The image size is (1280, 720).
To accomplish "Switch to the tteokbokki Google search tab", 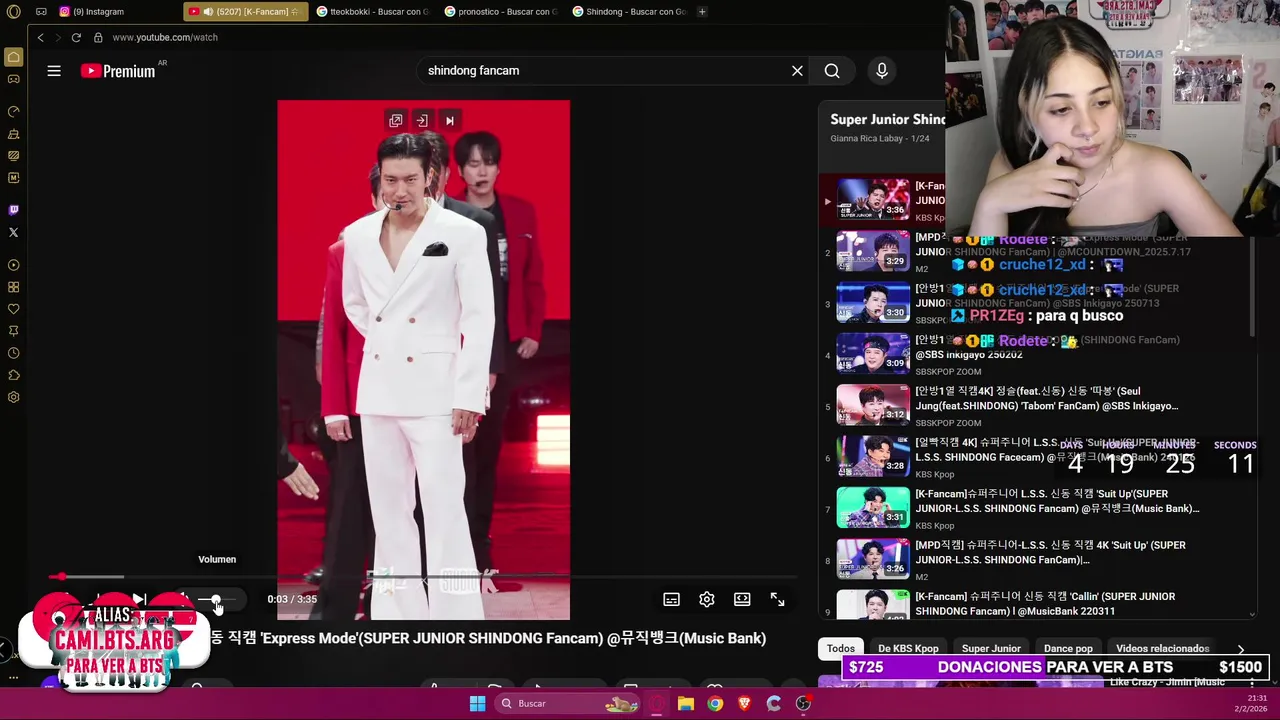I will [x=372, y=12].
